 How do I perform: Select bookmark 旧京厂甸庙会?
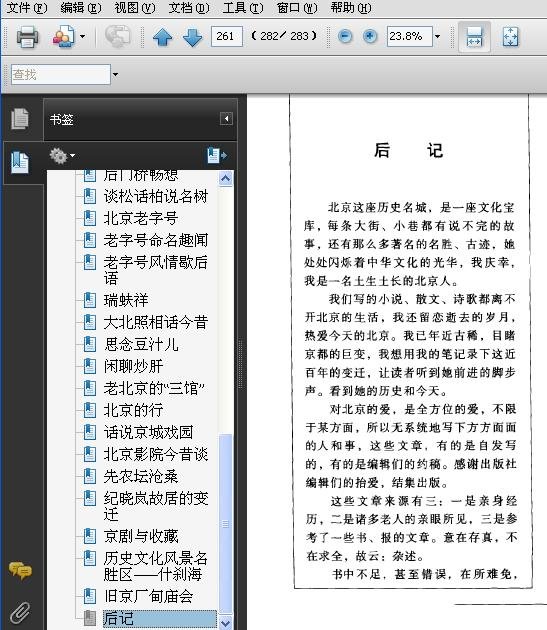(x=148, y=596)
